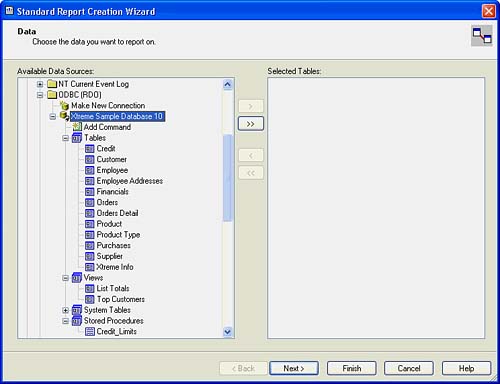Click the Credit_Limits stored procedure icon
The image size is (500, 384).
(x=90, y=332)
